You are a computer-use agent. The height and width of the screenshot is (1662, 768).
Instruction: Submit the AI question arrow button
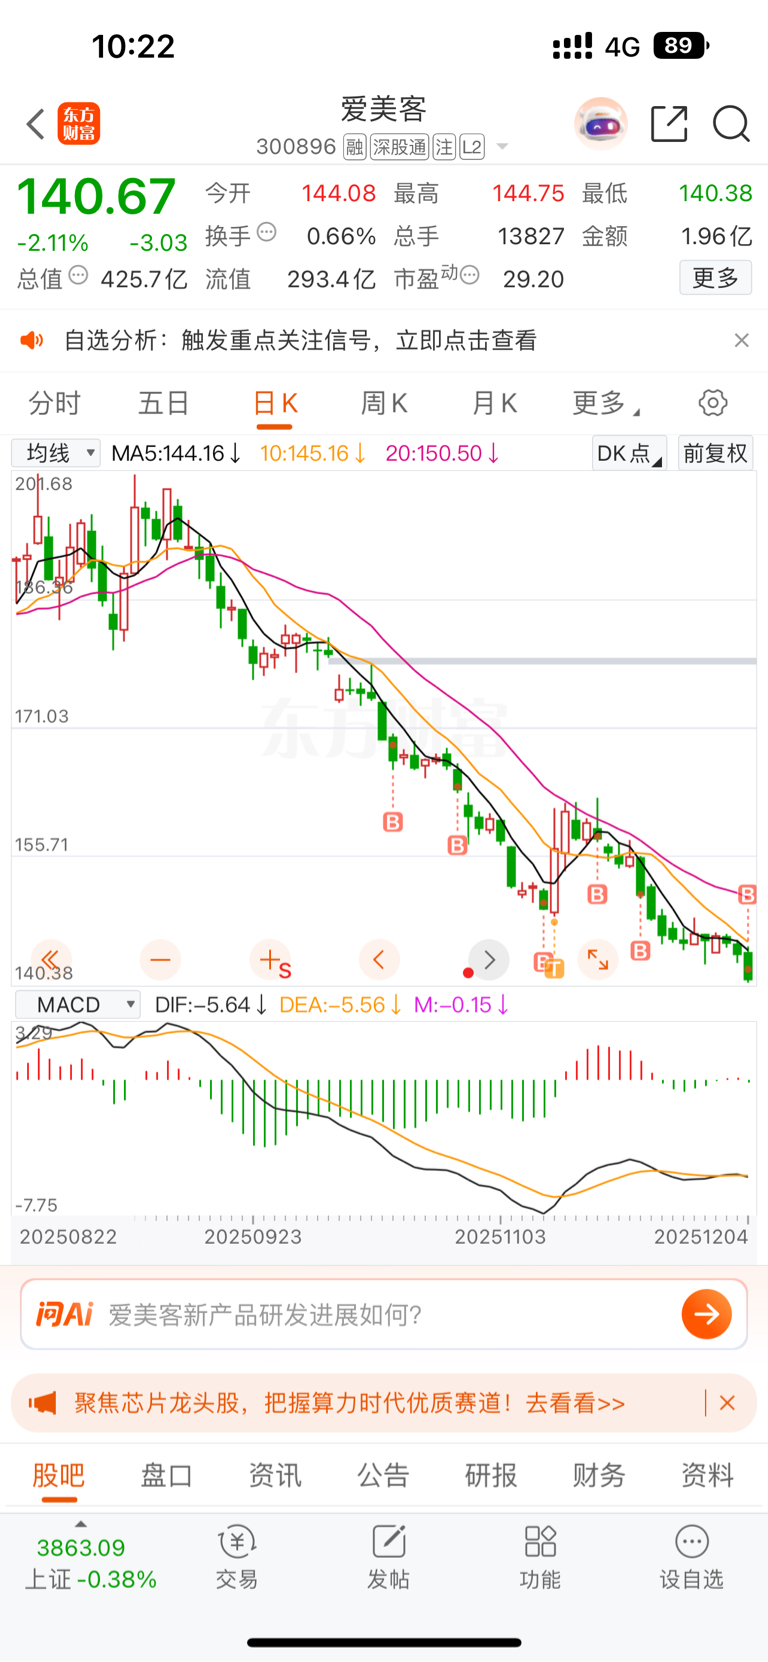click(x=707, y=1314)
